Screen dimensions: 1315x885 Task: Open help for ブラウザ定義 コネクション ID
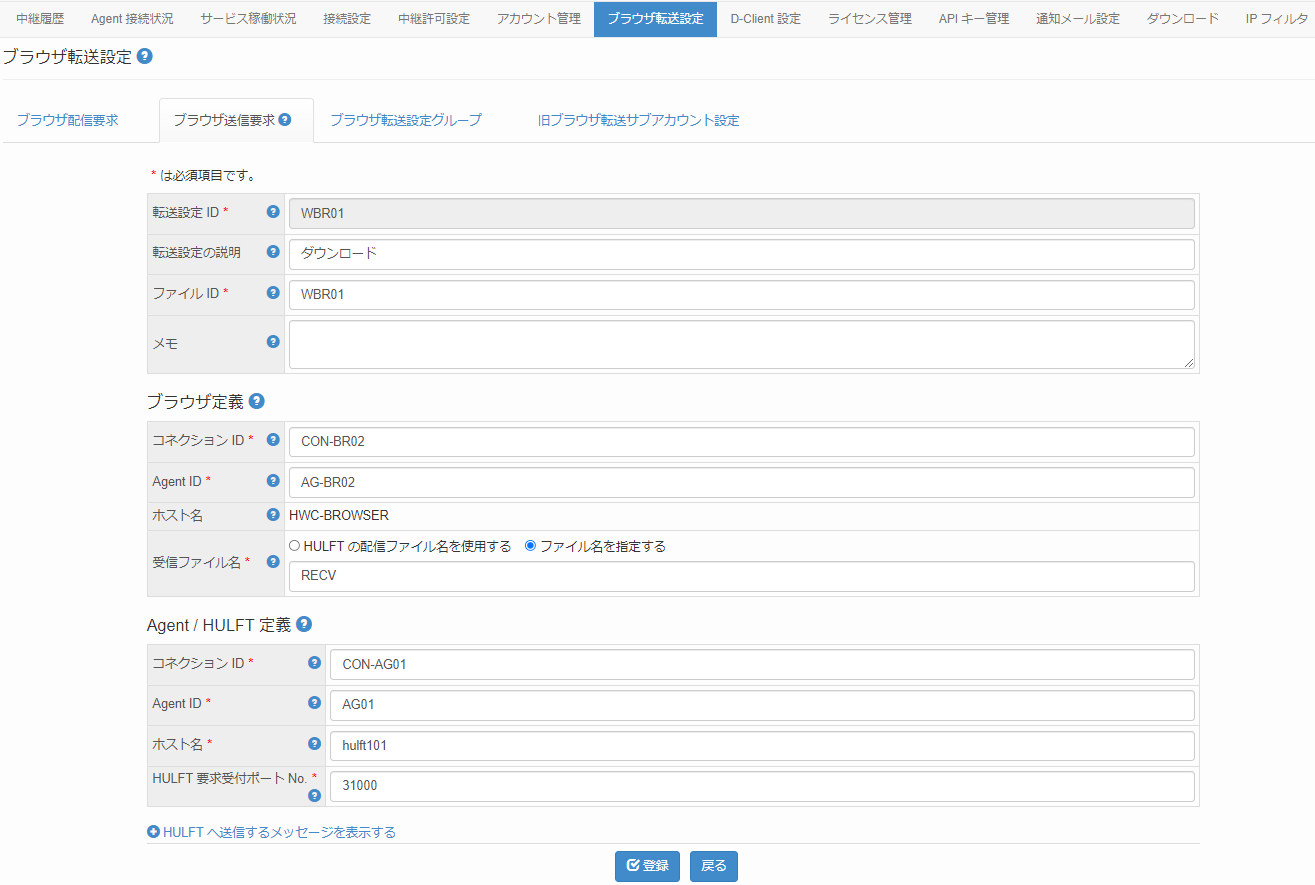point(273,440)
